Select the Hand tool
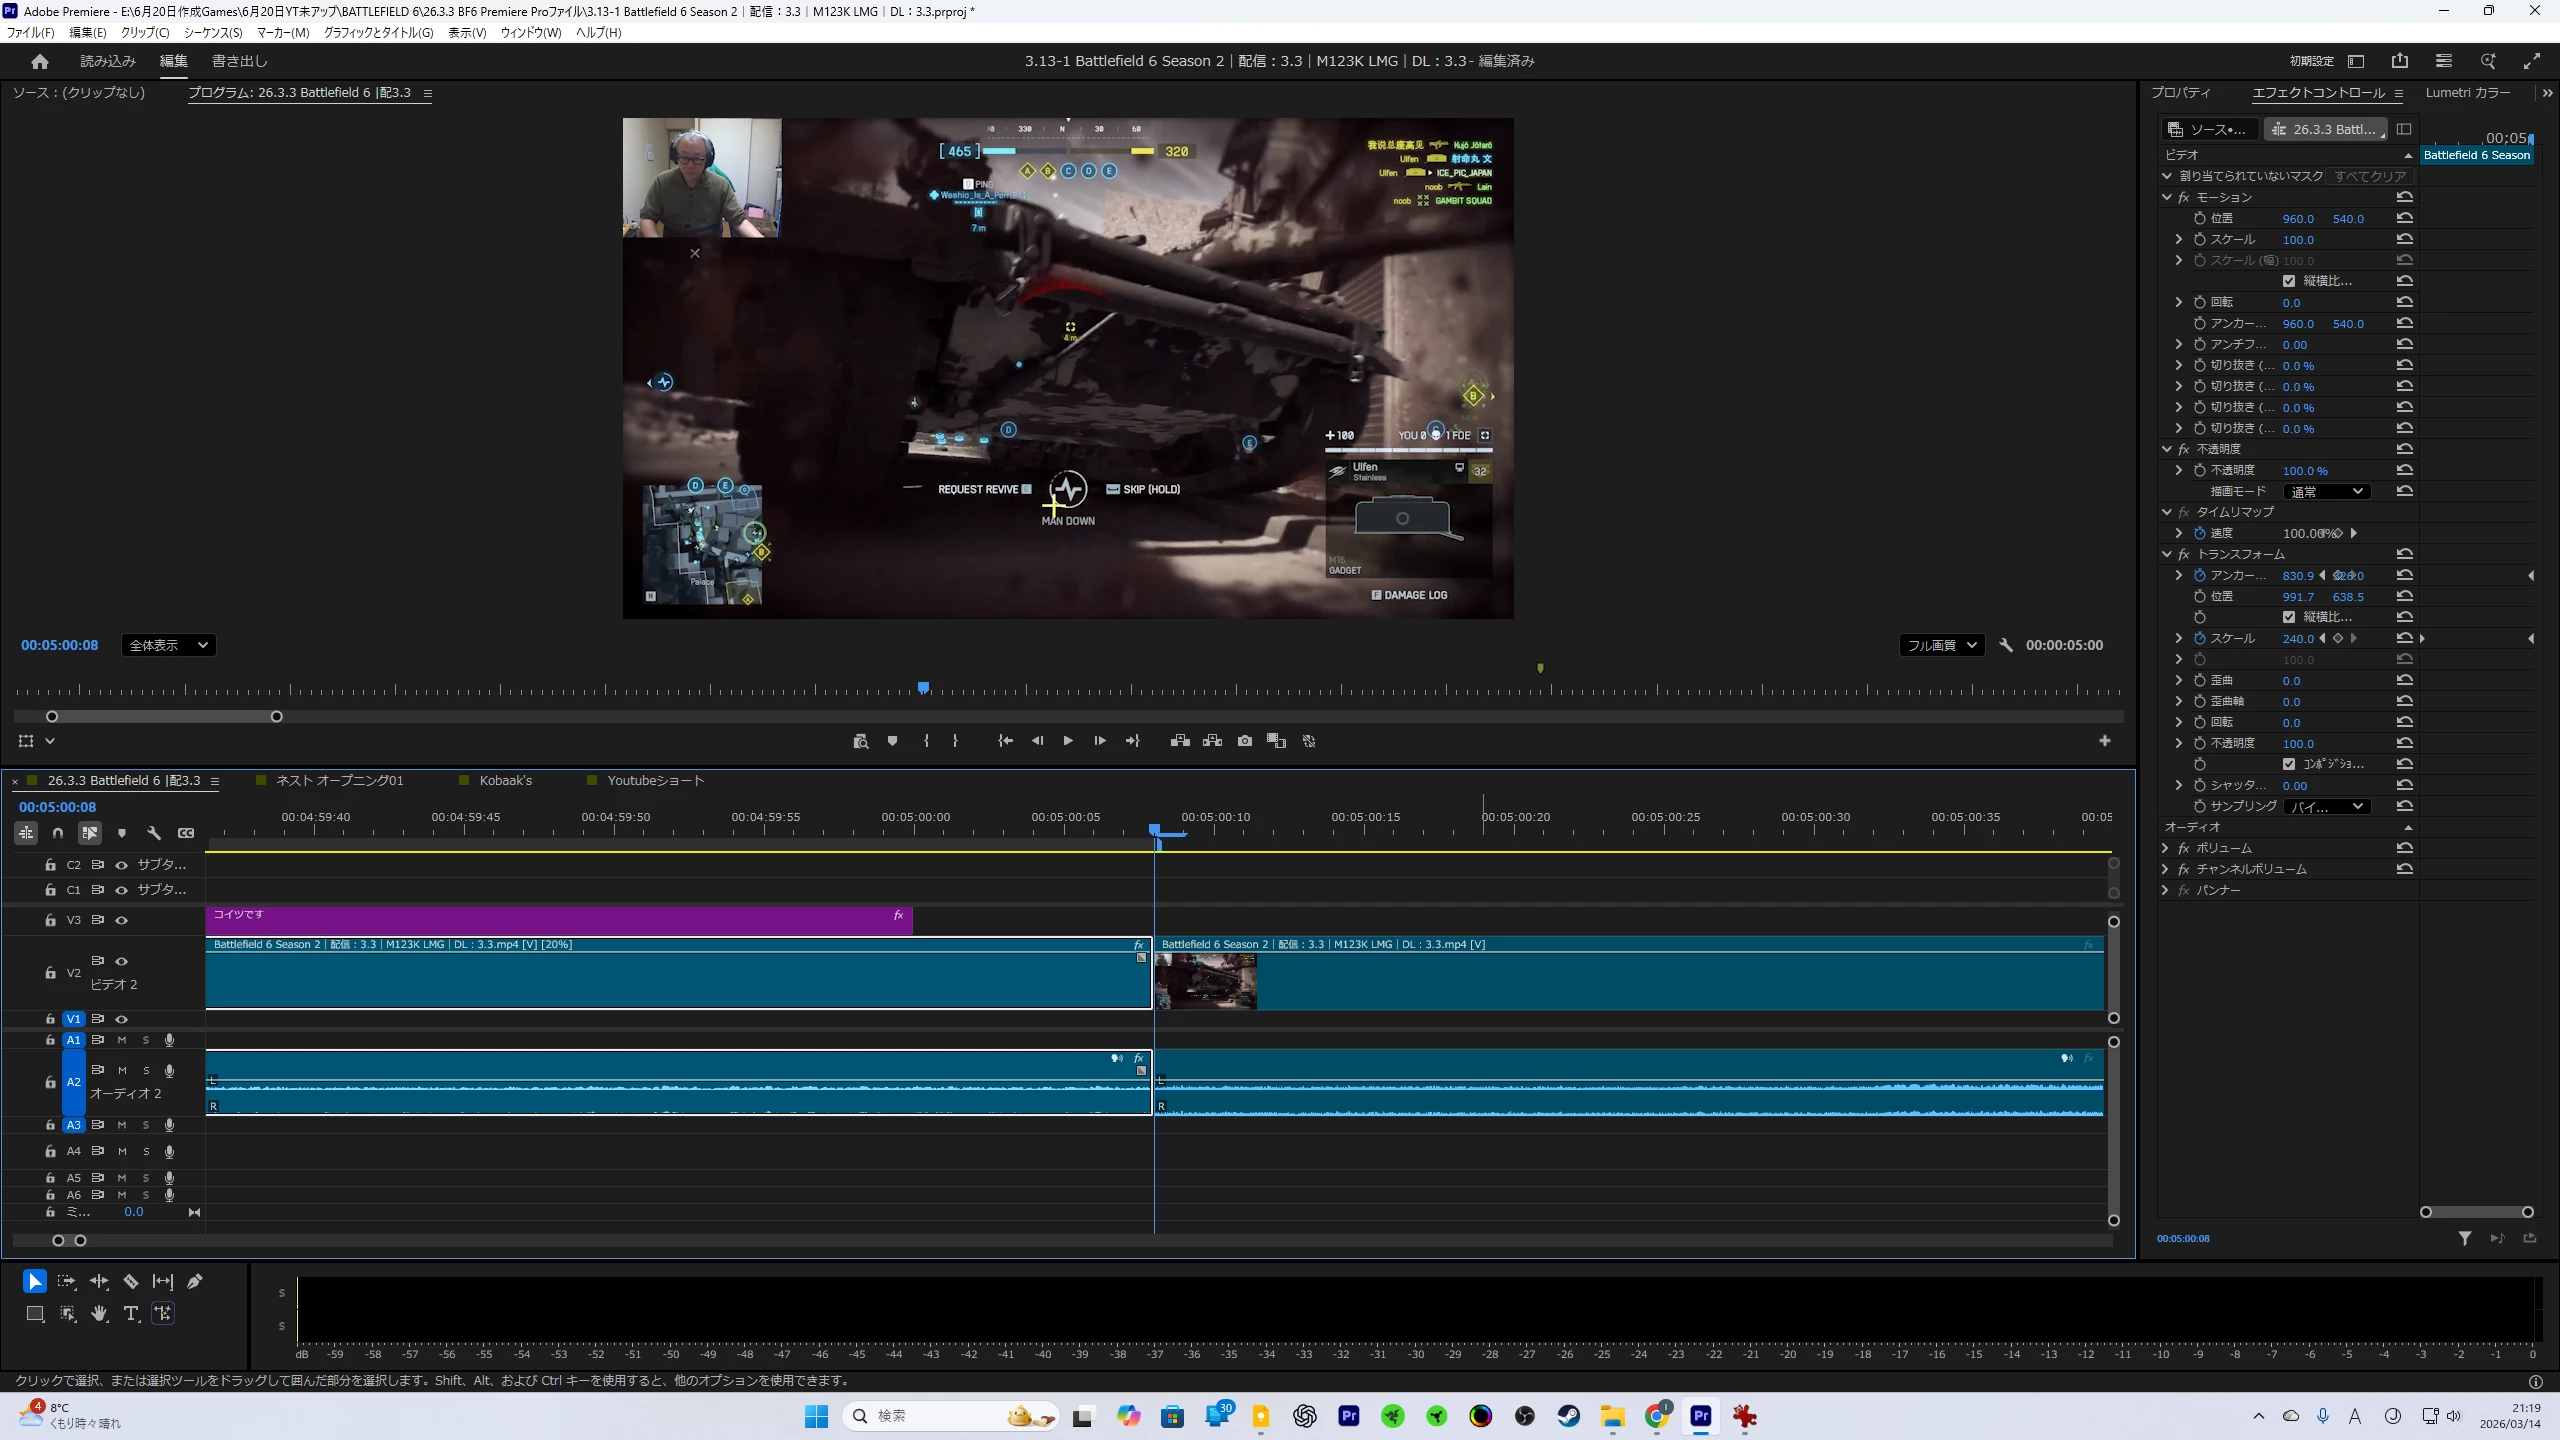 (99, 1313)
